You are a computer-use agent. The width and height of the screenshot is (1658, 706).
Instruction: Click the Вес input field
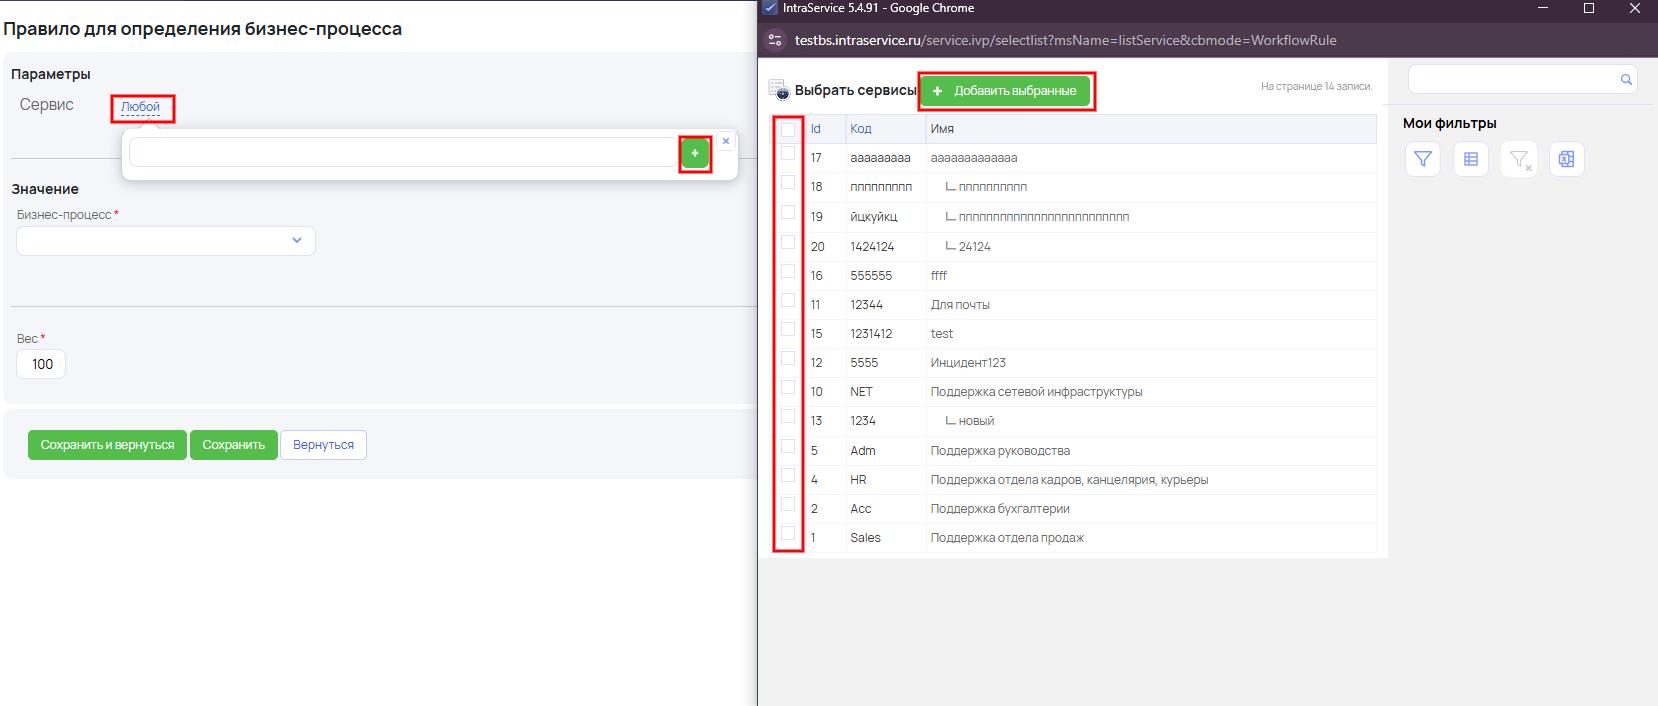42,364
